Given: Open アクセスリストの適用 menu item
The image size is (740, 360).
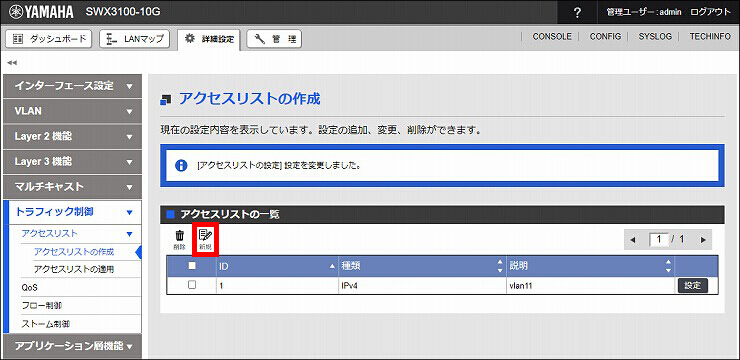Looking at the screenshot, I should pyautogui.click(x=74, y=269).
